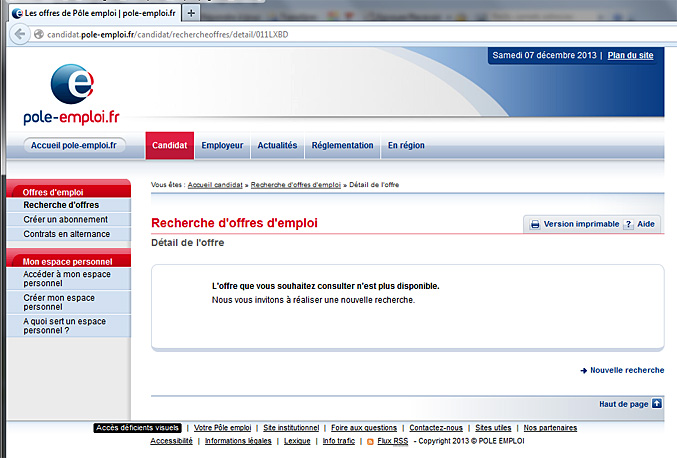Click Nouvelle recherche link
677x458 pixels.
[627, 370]
